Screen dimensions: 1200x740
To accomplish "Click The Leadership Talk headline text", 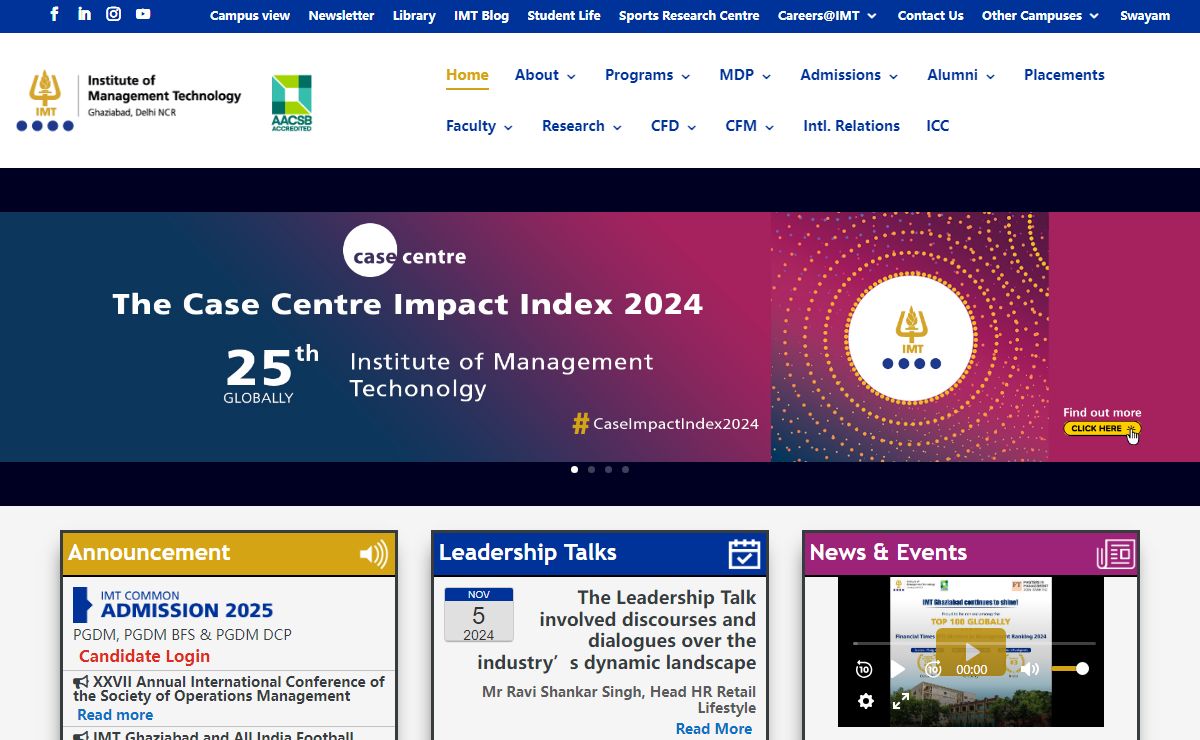I will (617, 630).
